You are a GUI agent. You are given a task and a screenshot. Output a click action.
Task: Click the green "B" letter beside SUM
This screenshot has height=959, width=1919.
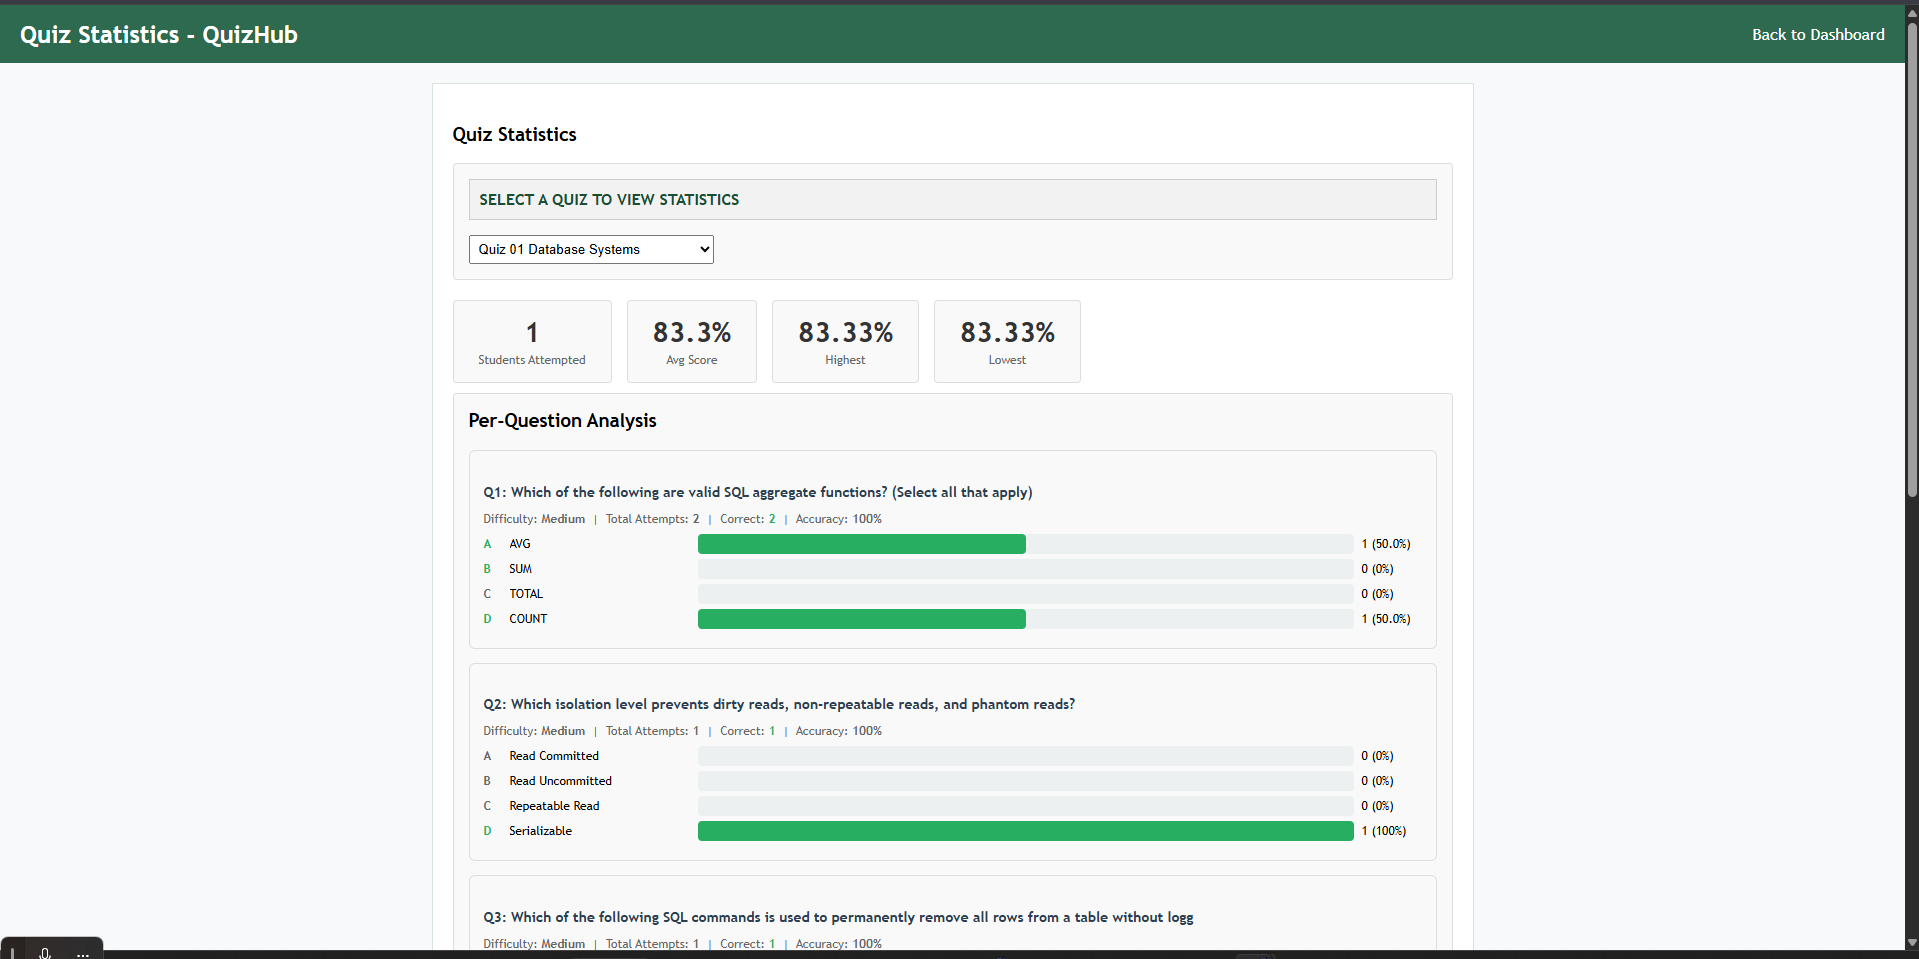488,569
